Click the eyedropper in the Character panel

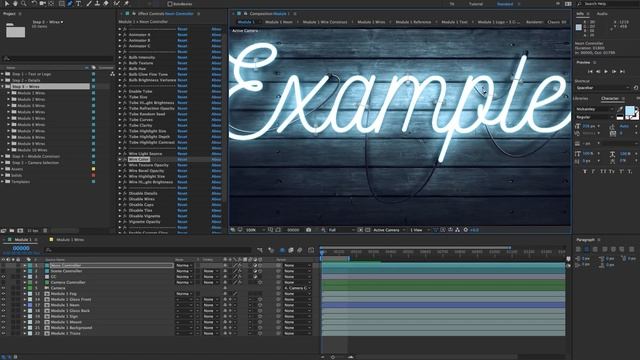coord(620,109)
